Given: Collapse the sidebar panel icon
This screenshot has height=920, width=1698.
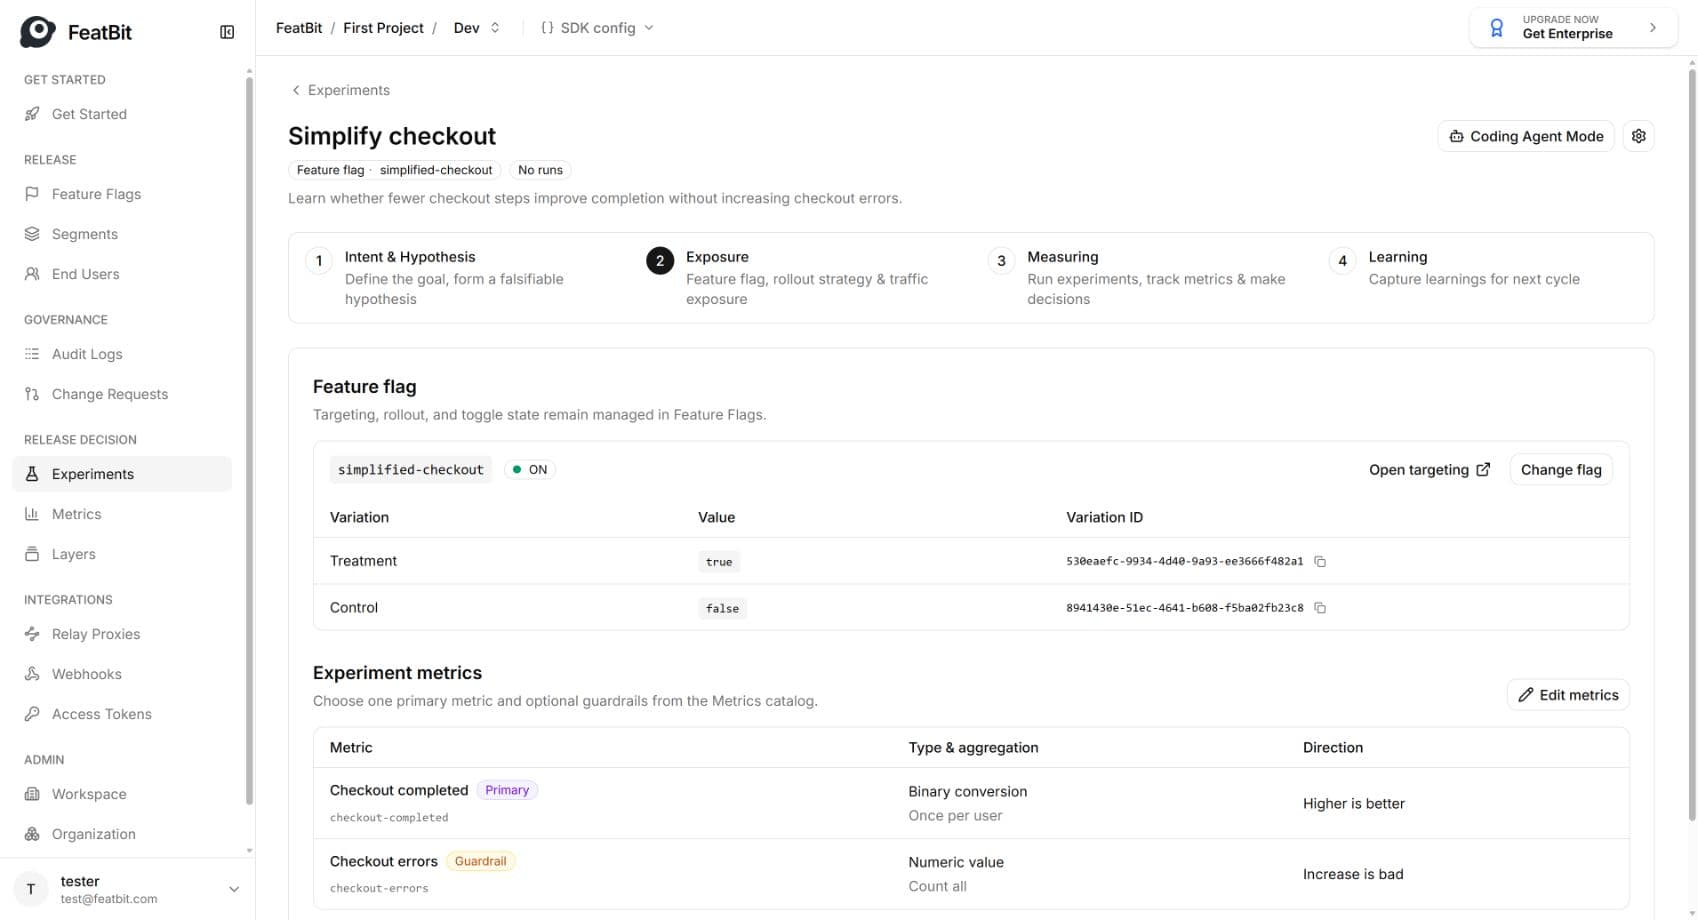Looking at the screenshot, I should pyautogui.click(x=227, y=32).
